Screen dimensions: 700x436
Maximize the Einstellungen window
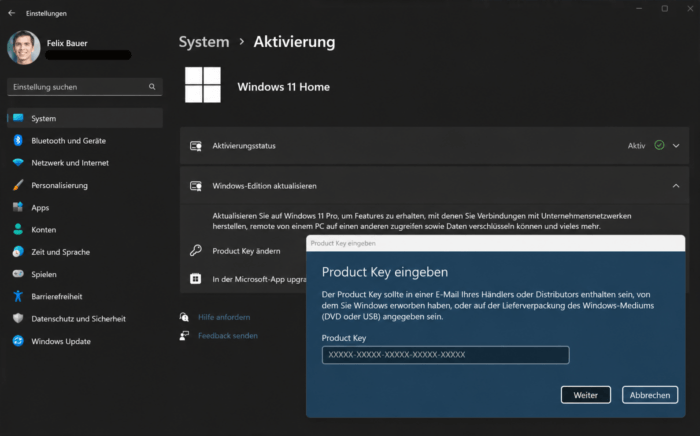click(665, 8)
